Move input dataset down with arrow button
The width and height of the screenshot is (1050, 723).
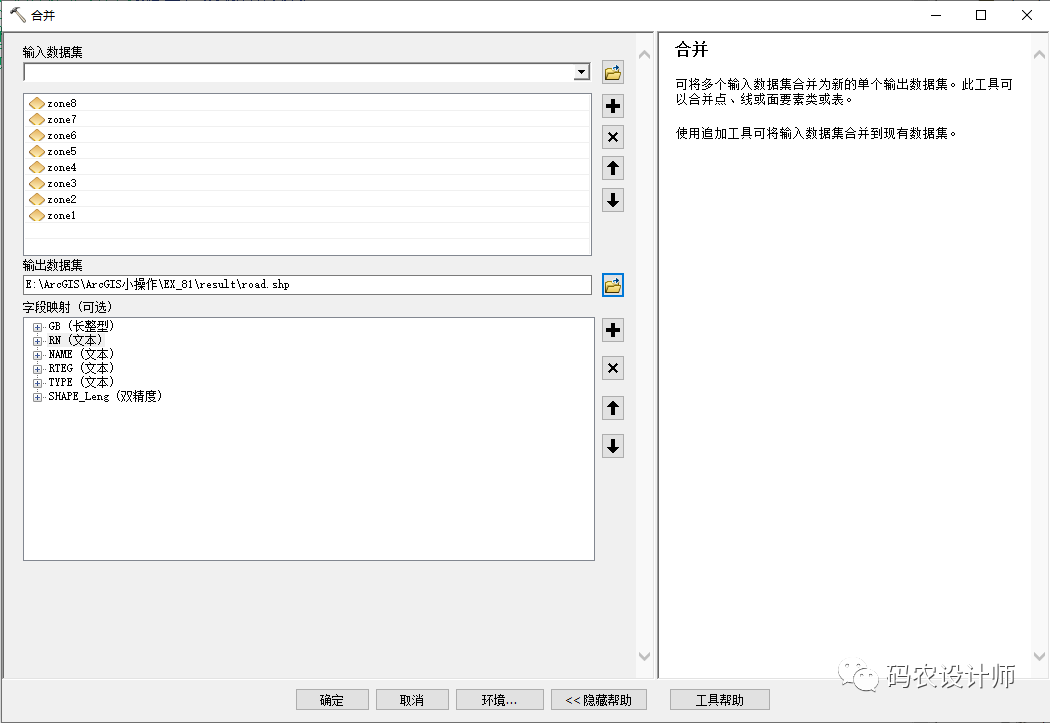pos(613,200)
